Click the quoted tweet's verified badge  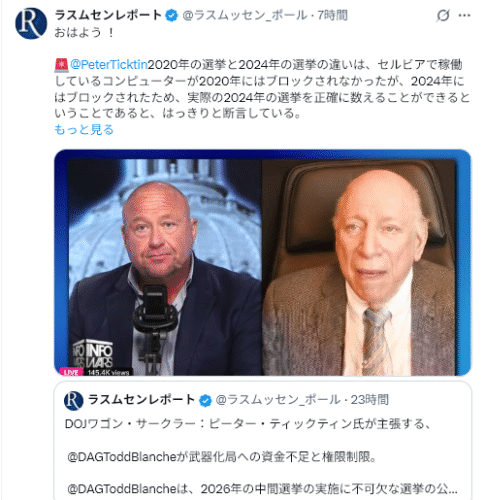tap(205, 400)
